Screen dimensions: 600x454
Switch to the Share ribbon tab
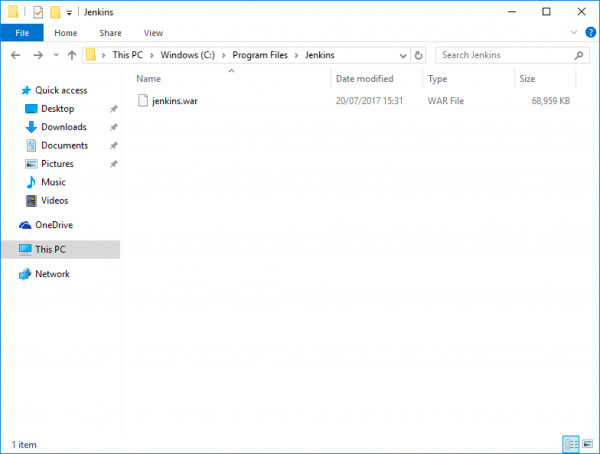[110, 33]
